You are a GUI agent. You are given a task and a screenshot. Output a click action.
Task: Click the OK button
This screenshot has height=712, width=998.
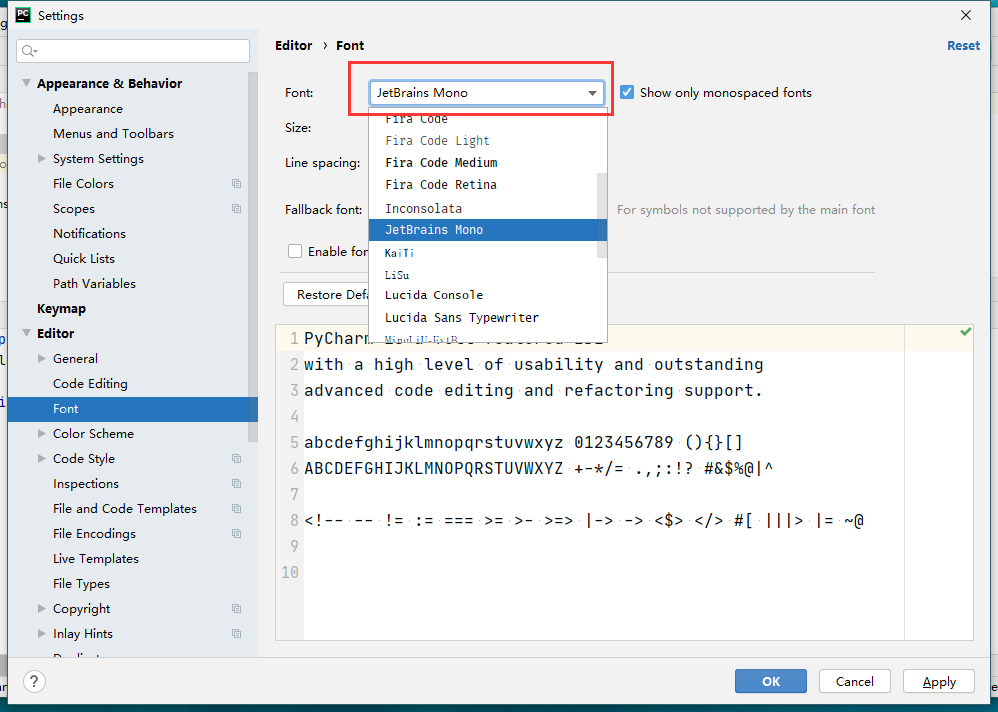click(771, 681)
